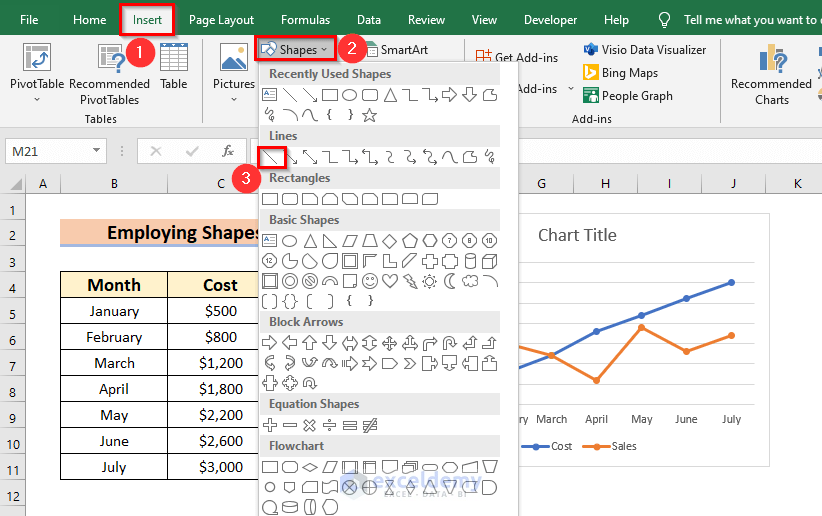Open the Page Layout tab
822x516 pixels.
(x=221, y=20)
